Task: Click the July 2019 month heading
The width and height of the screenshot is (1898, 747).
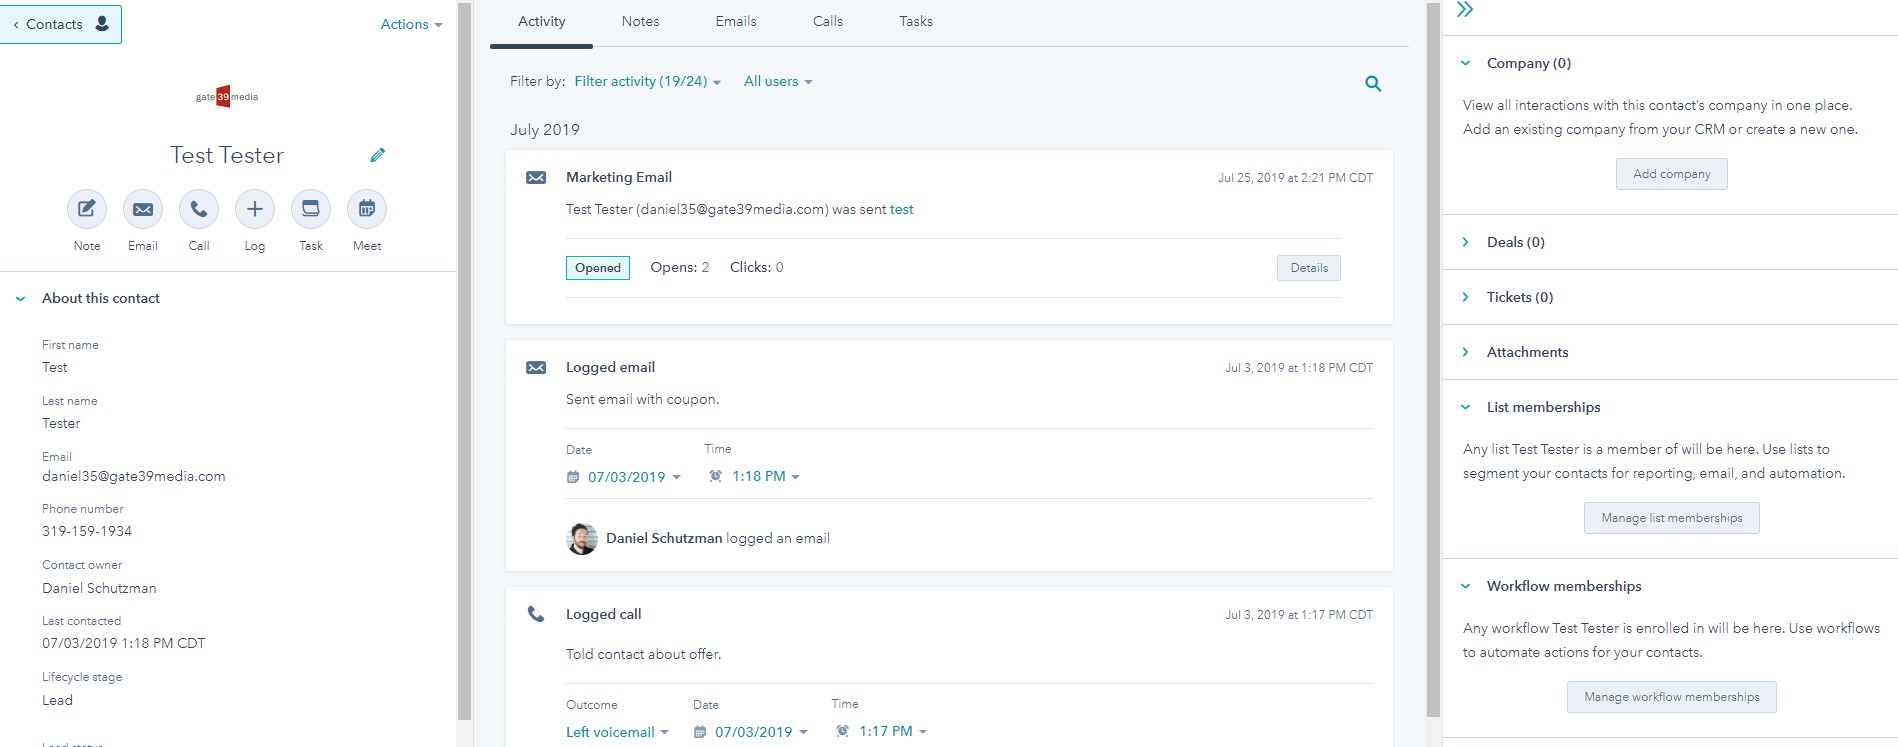Action: (545, 129)
